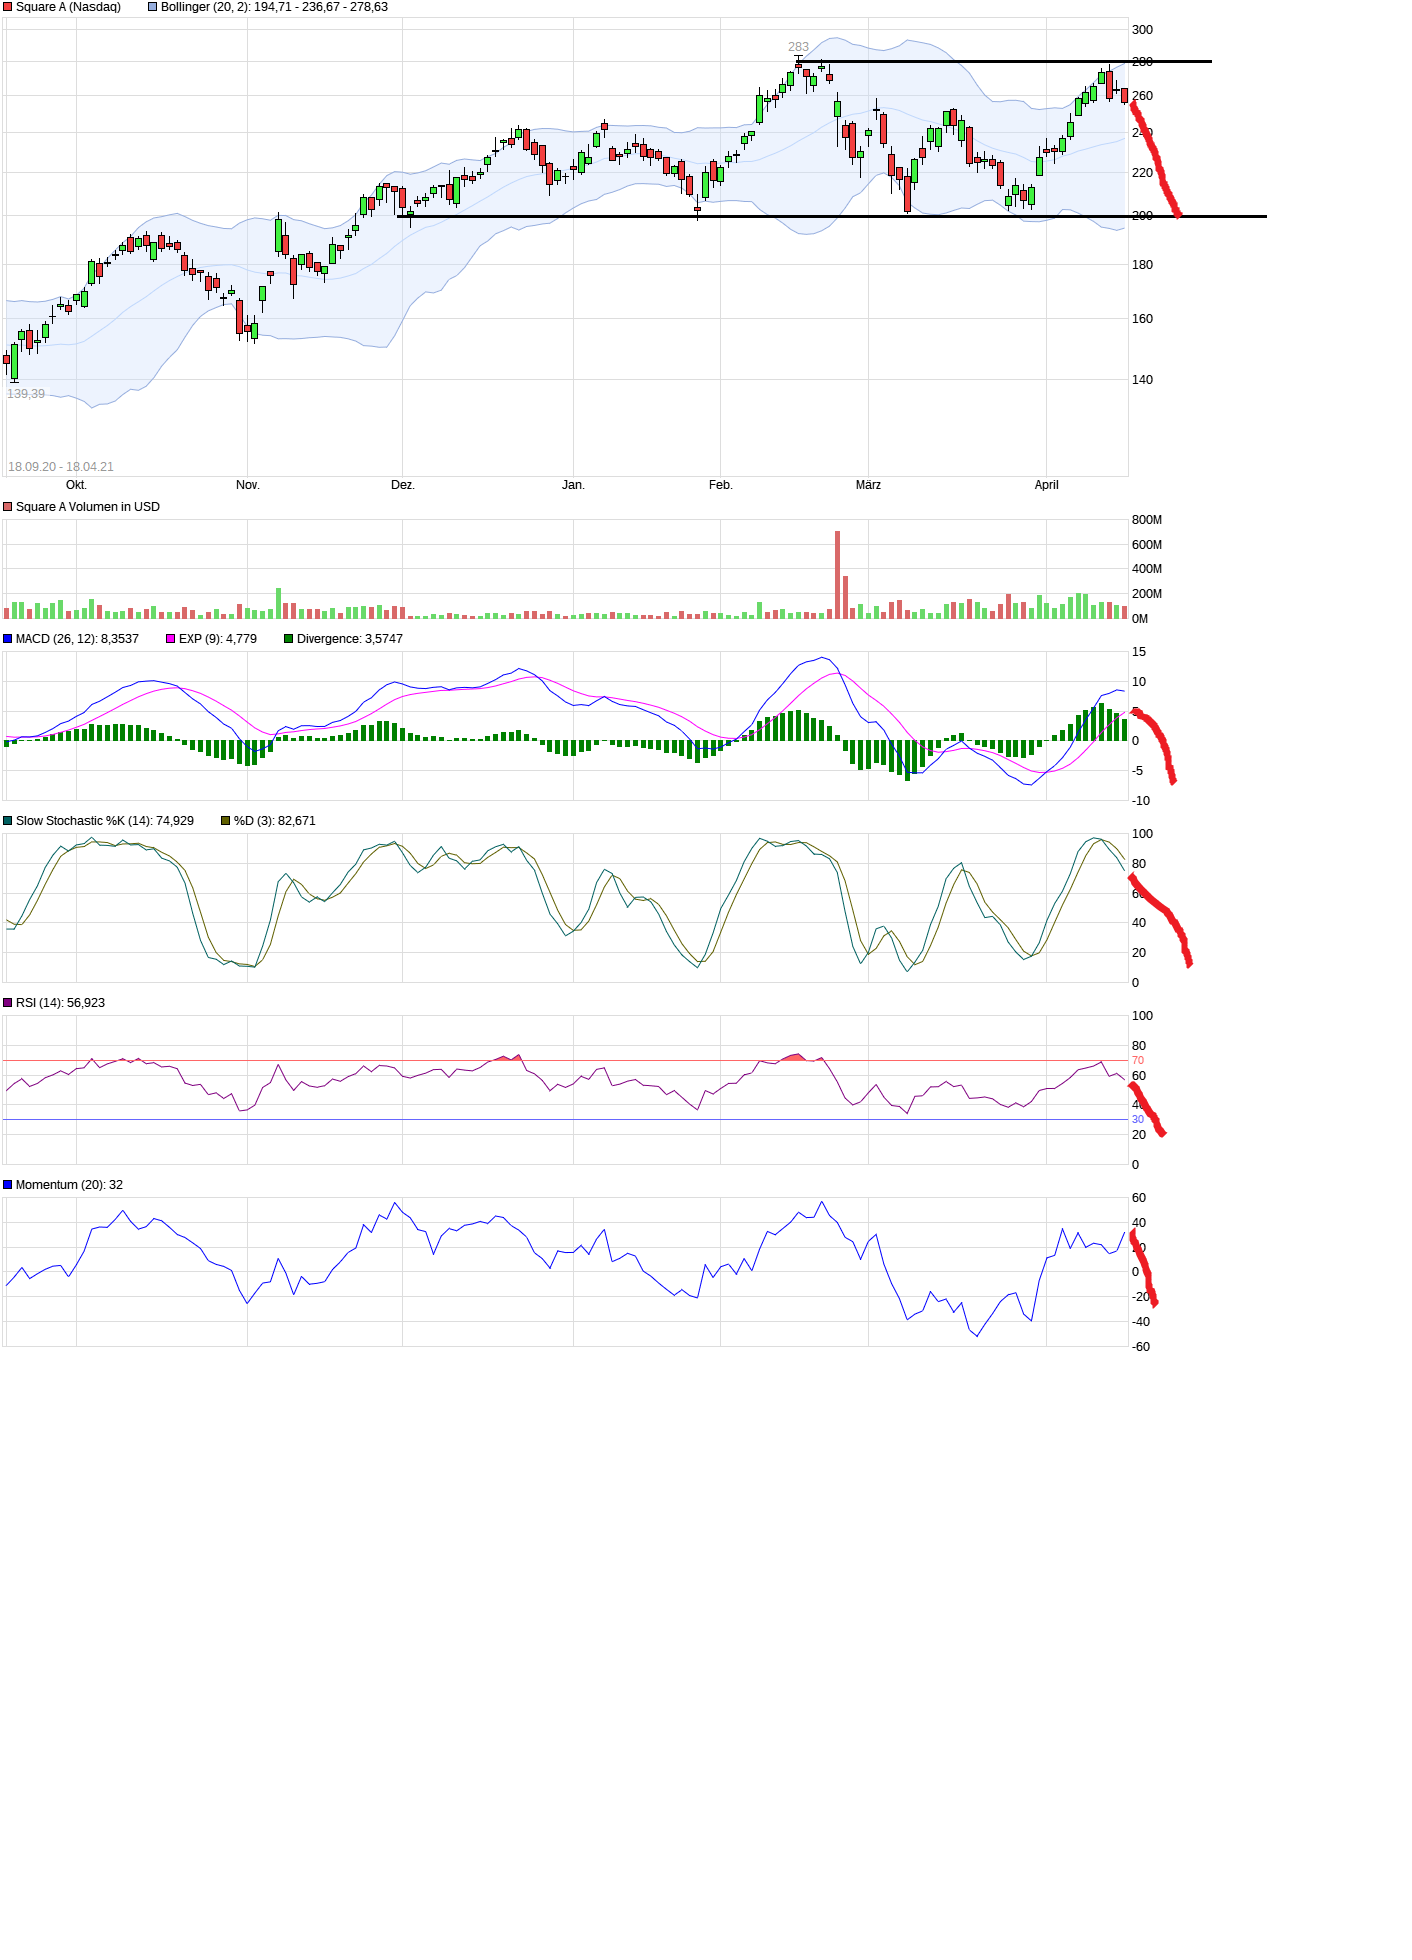1412x1960 pixels.
Task: Click the "Okt." month label
Action: pyautogui.click(x=76, y=485)
